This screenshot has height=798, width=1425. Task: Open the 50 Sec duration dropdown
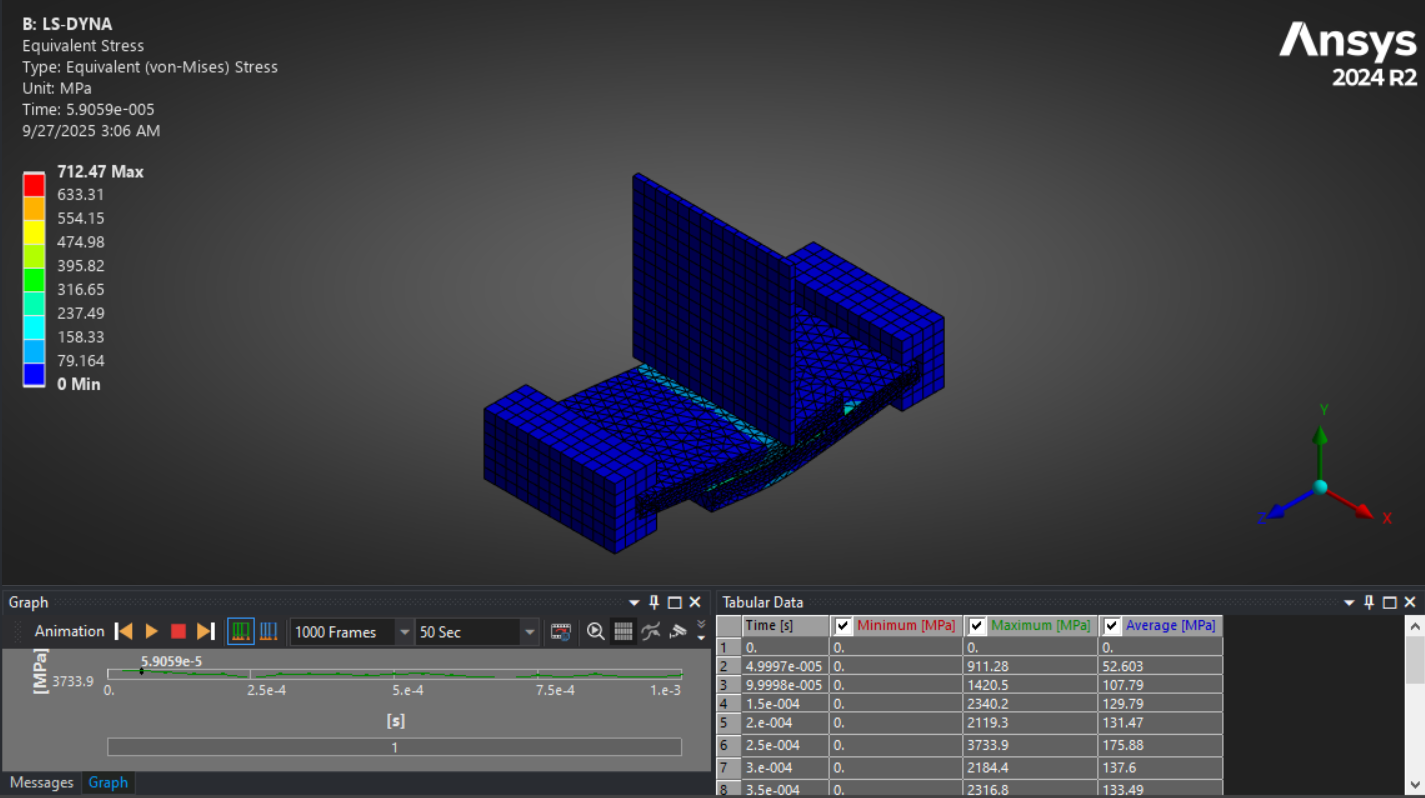pyautogui.click(x=529, y=632)
